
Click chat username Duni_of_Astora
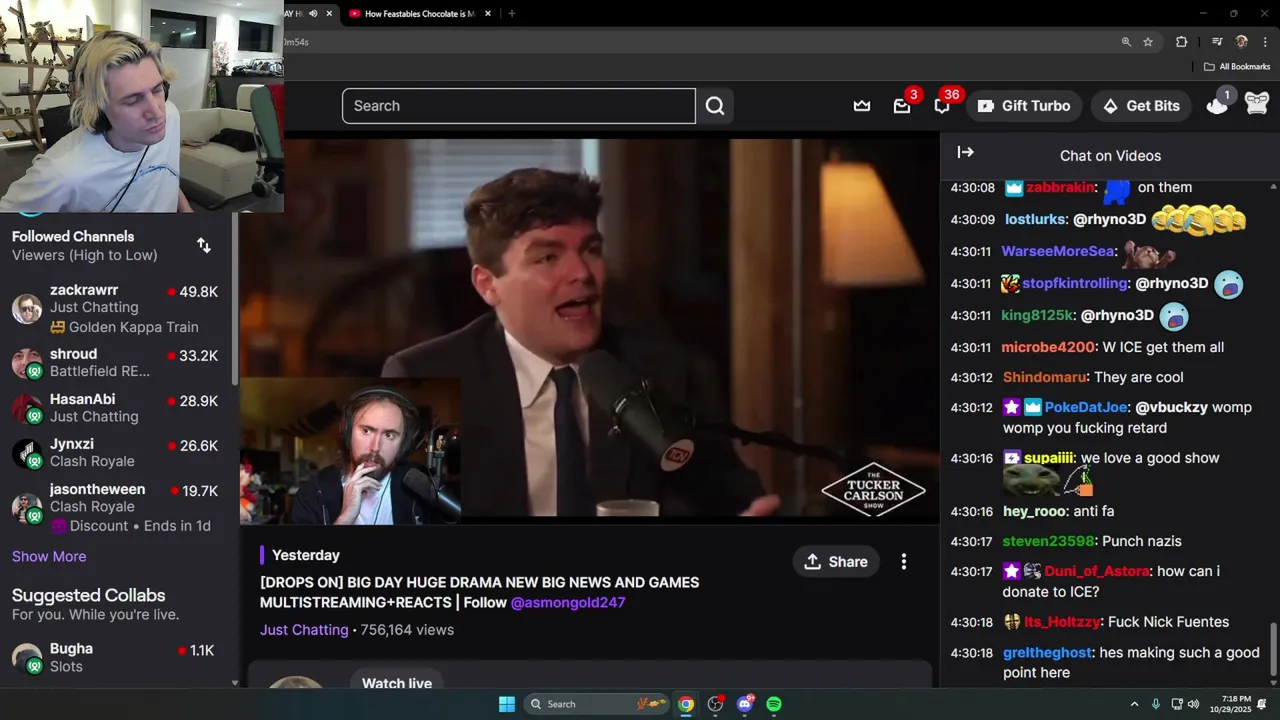point(1097,572)
